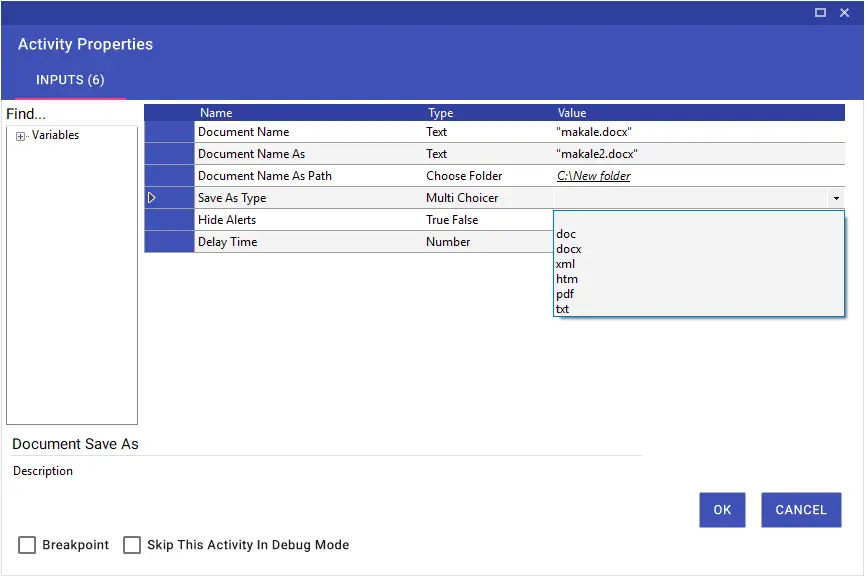Screen dimensions: 866x579
Task: Select the blank entry atop the dropdown list
Action: 699,219
